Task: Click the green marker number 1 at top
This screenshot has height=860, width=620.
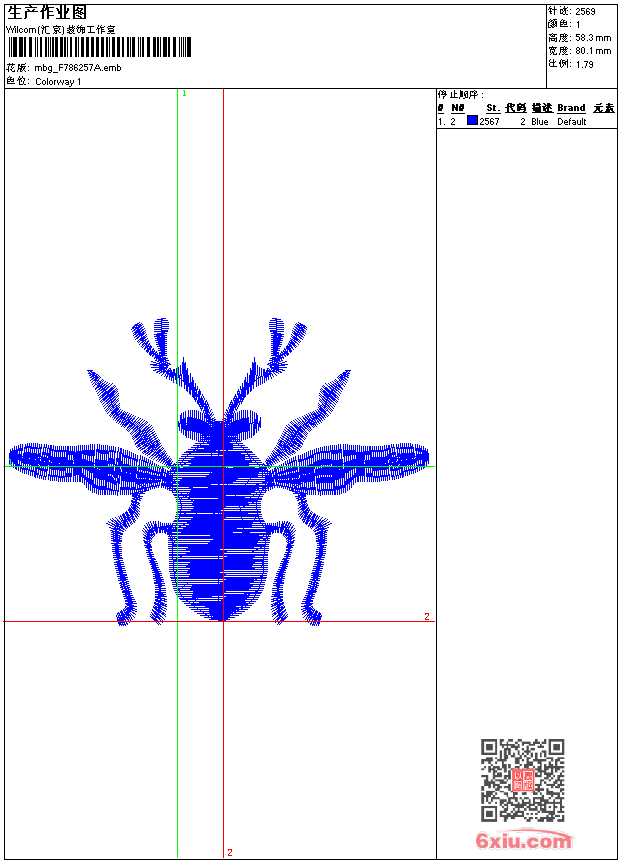Action: (184, 93)
